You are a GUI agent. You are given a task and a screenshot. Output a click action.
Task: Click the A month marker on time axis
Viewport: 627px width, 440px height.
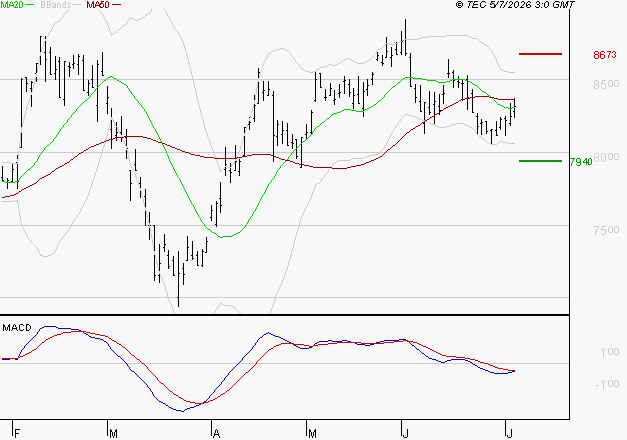216,434
